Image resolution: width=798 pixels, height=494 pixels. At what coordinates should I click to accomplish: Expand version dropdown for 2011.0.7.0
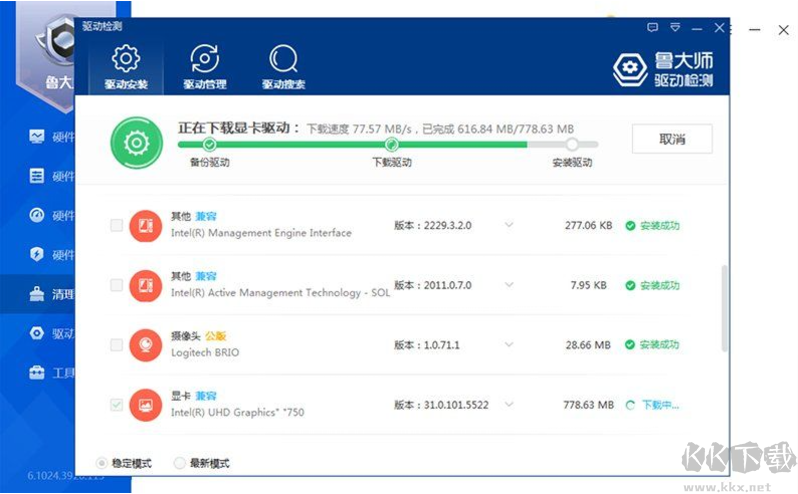point(509,285)
